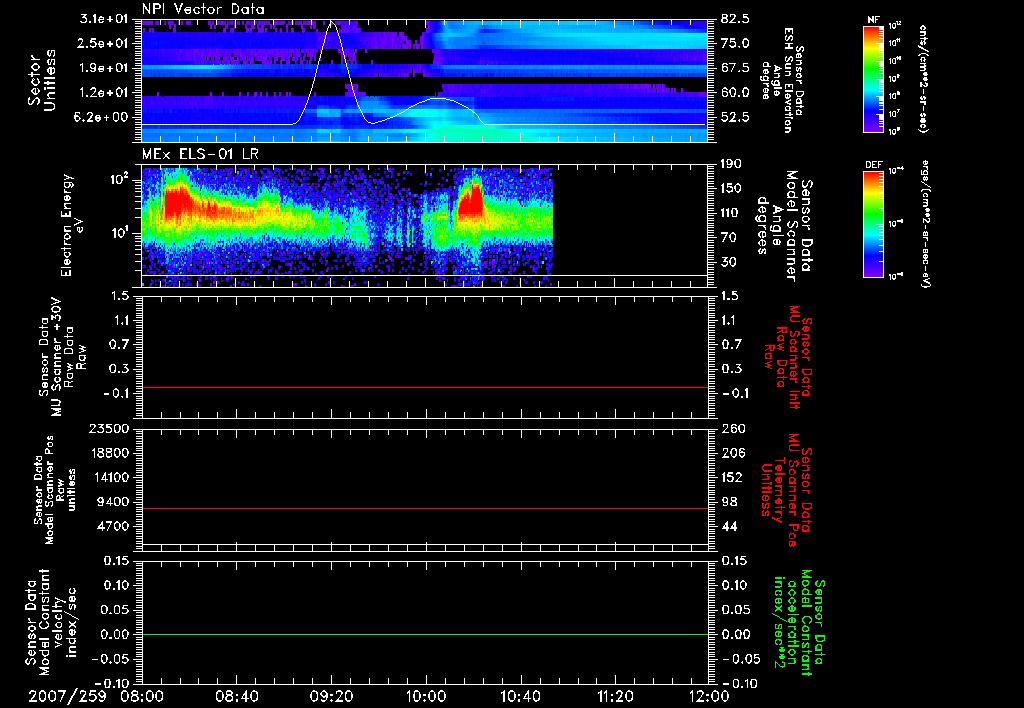The image size is (1024, 708).
Task: Click the 10:40 time axis label
Action: 520,696
